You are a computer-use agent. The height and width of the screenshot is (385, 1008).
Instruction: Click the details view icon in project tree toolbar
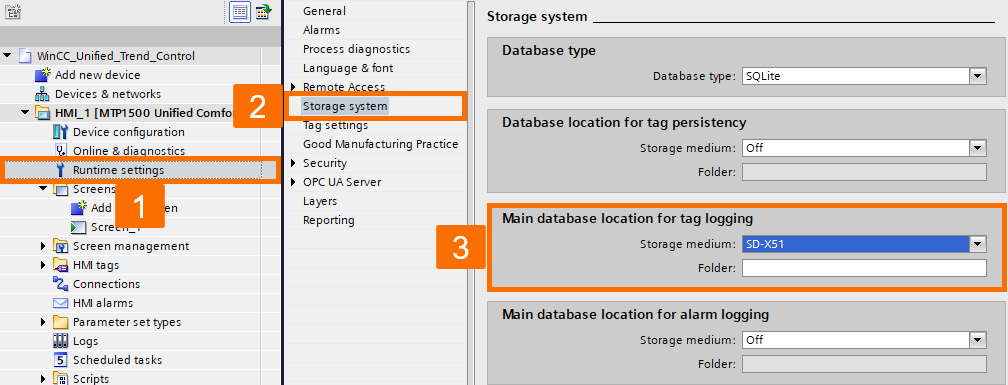[x=240, y=12]
